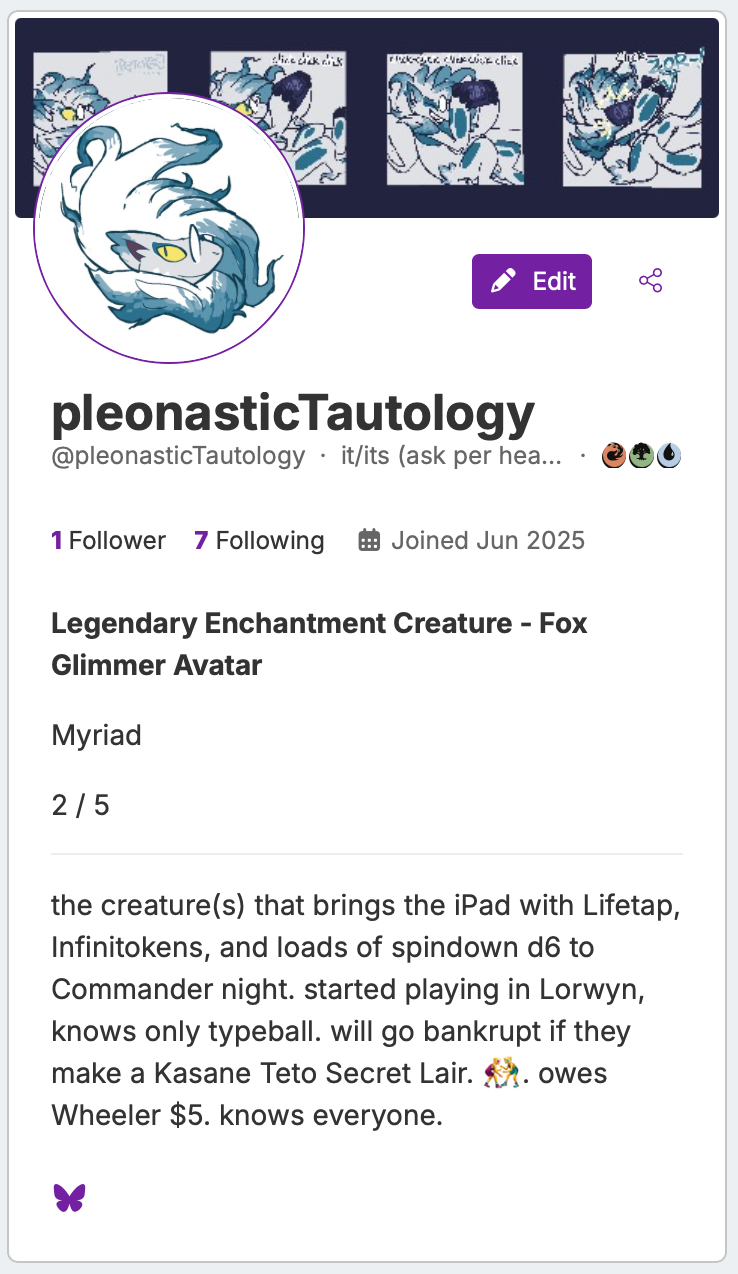Click the wrestlers emoji in the bio
Image resolution: width=738 pixels, height=1274 pixels.
click(503, 1074)
